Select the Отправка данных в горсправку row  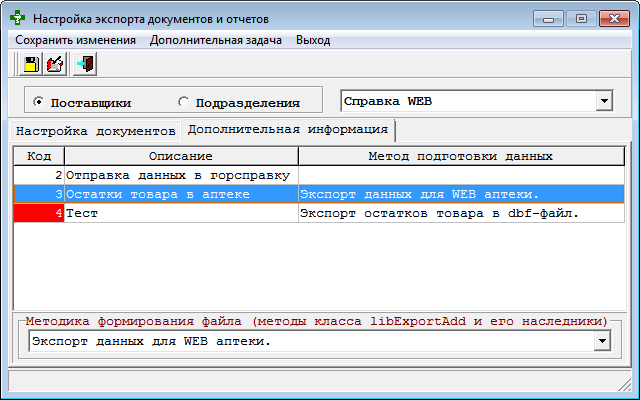tap(178, 175)
